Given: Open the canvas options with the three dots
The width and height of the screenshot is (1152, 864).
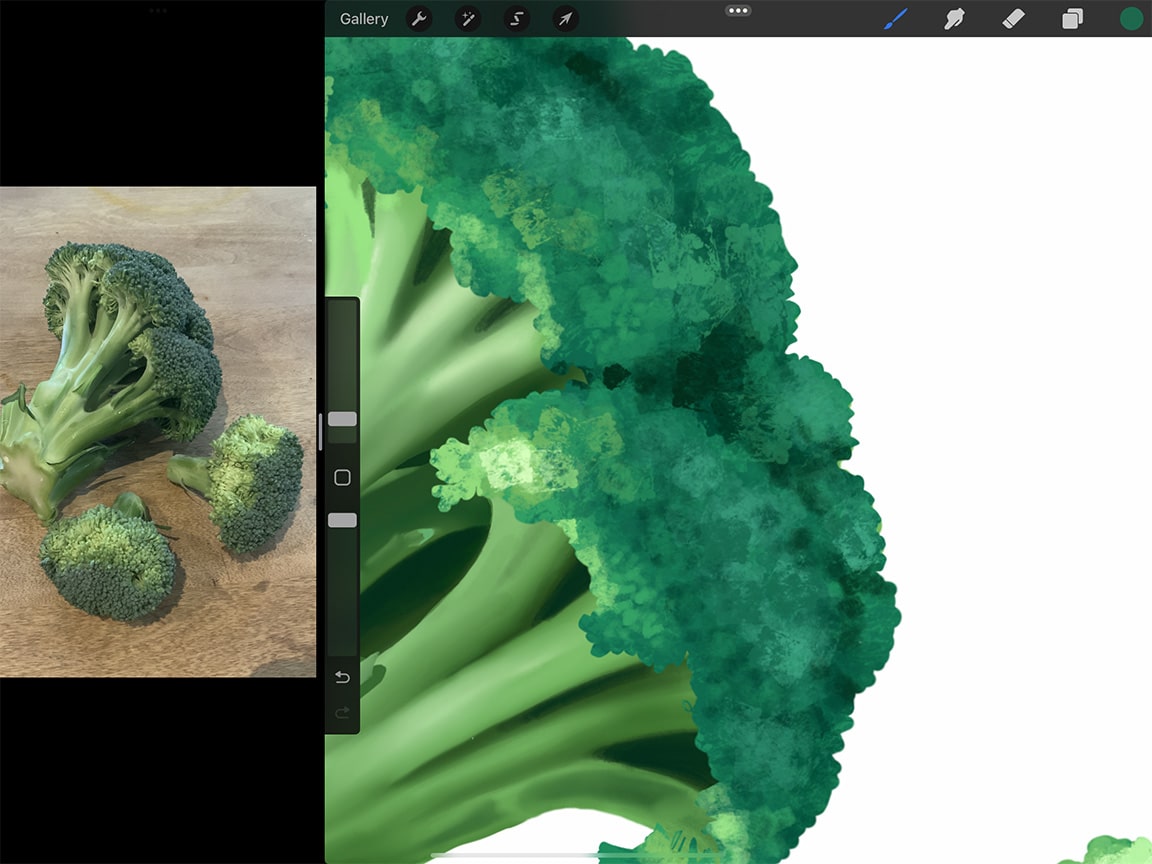Looking at the screenshot, I should 738,10.
